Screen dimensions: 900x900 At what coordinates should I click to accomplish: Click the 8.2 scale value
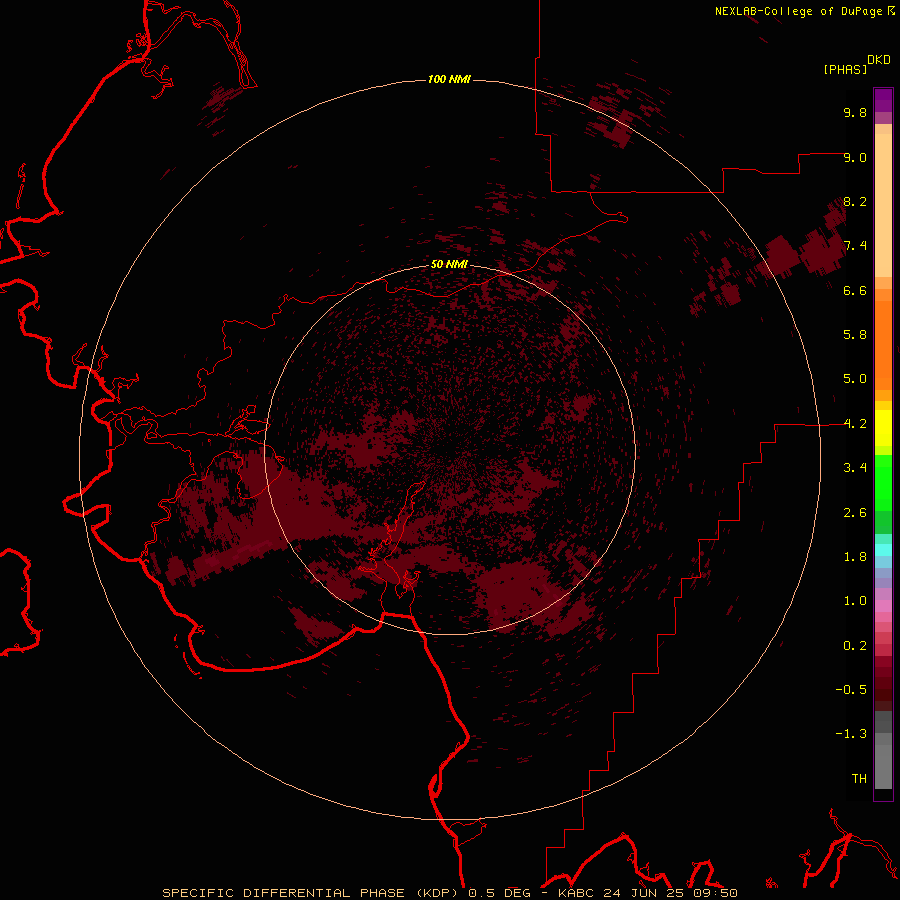(x=855, y=201)
